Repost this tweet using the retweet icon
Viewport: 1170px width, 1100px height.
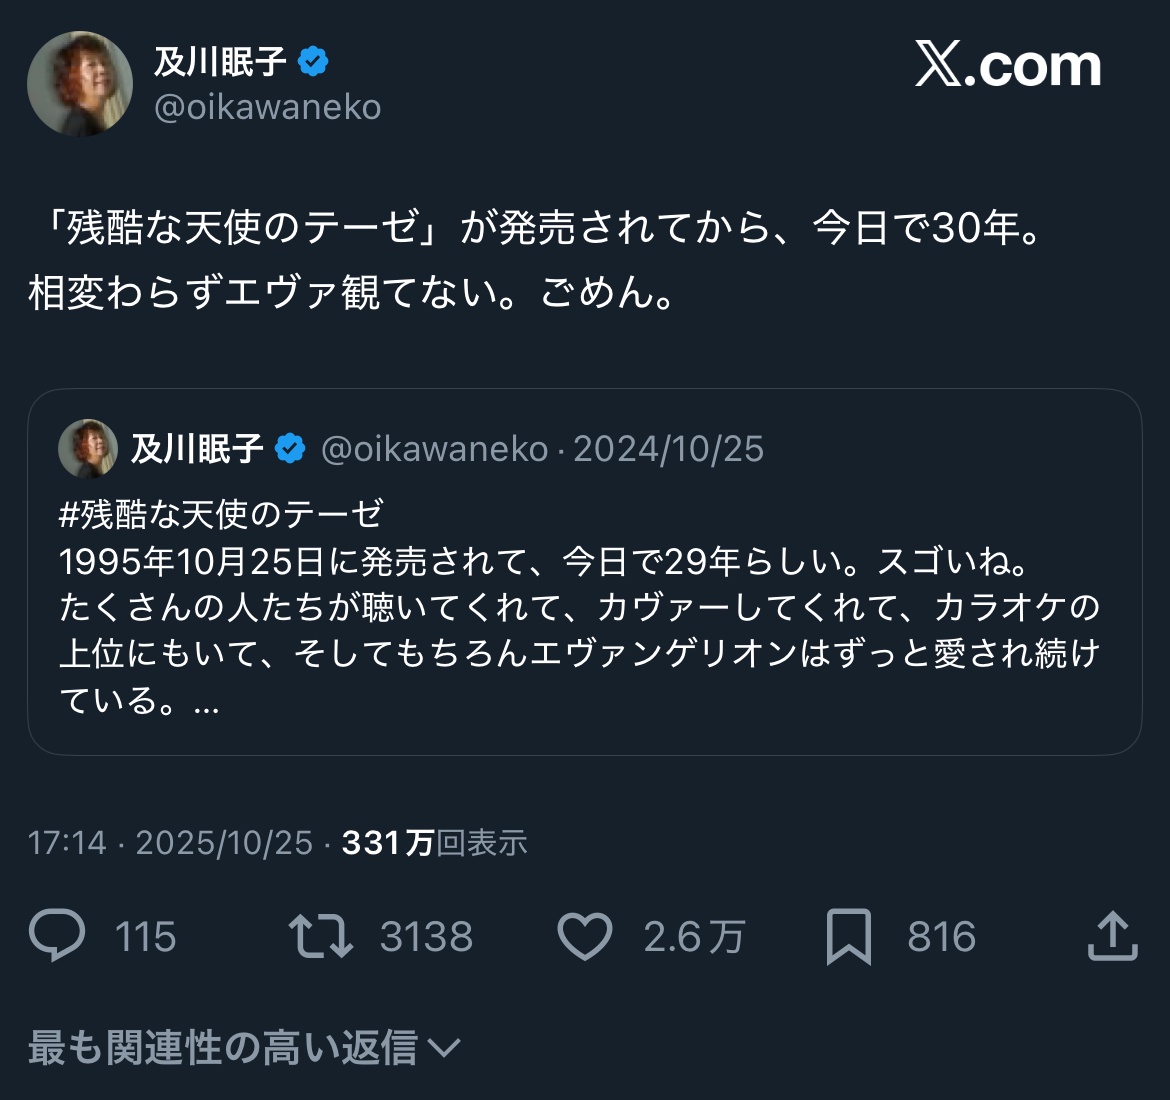[320, 936]
